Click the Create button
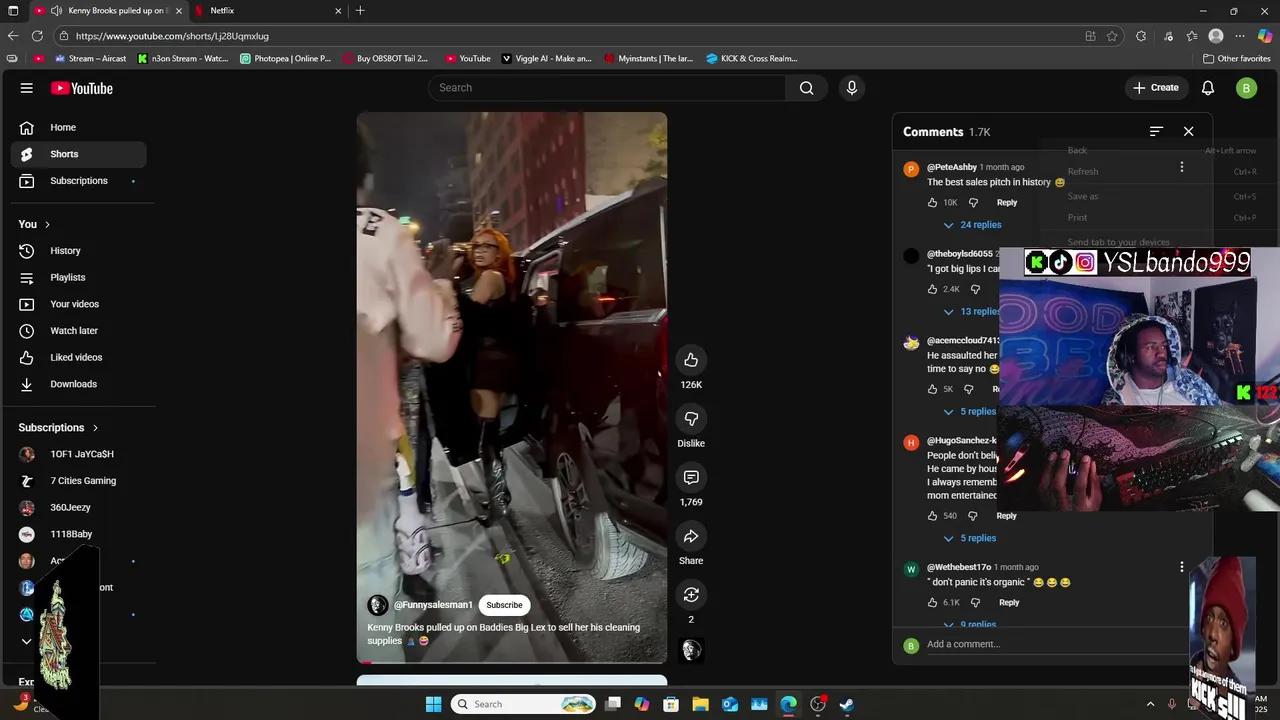 click(x=1155, y=88)
